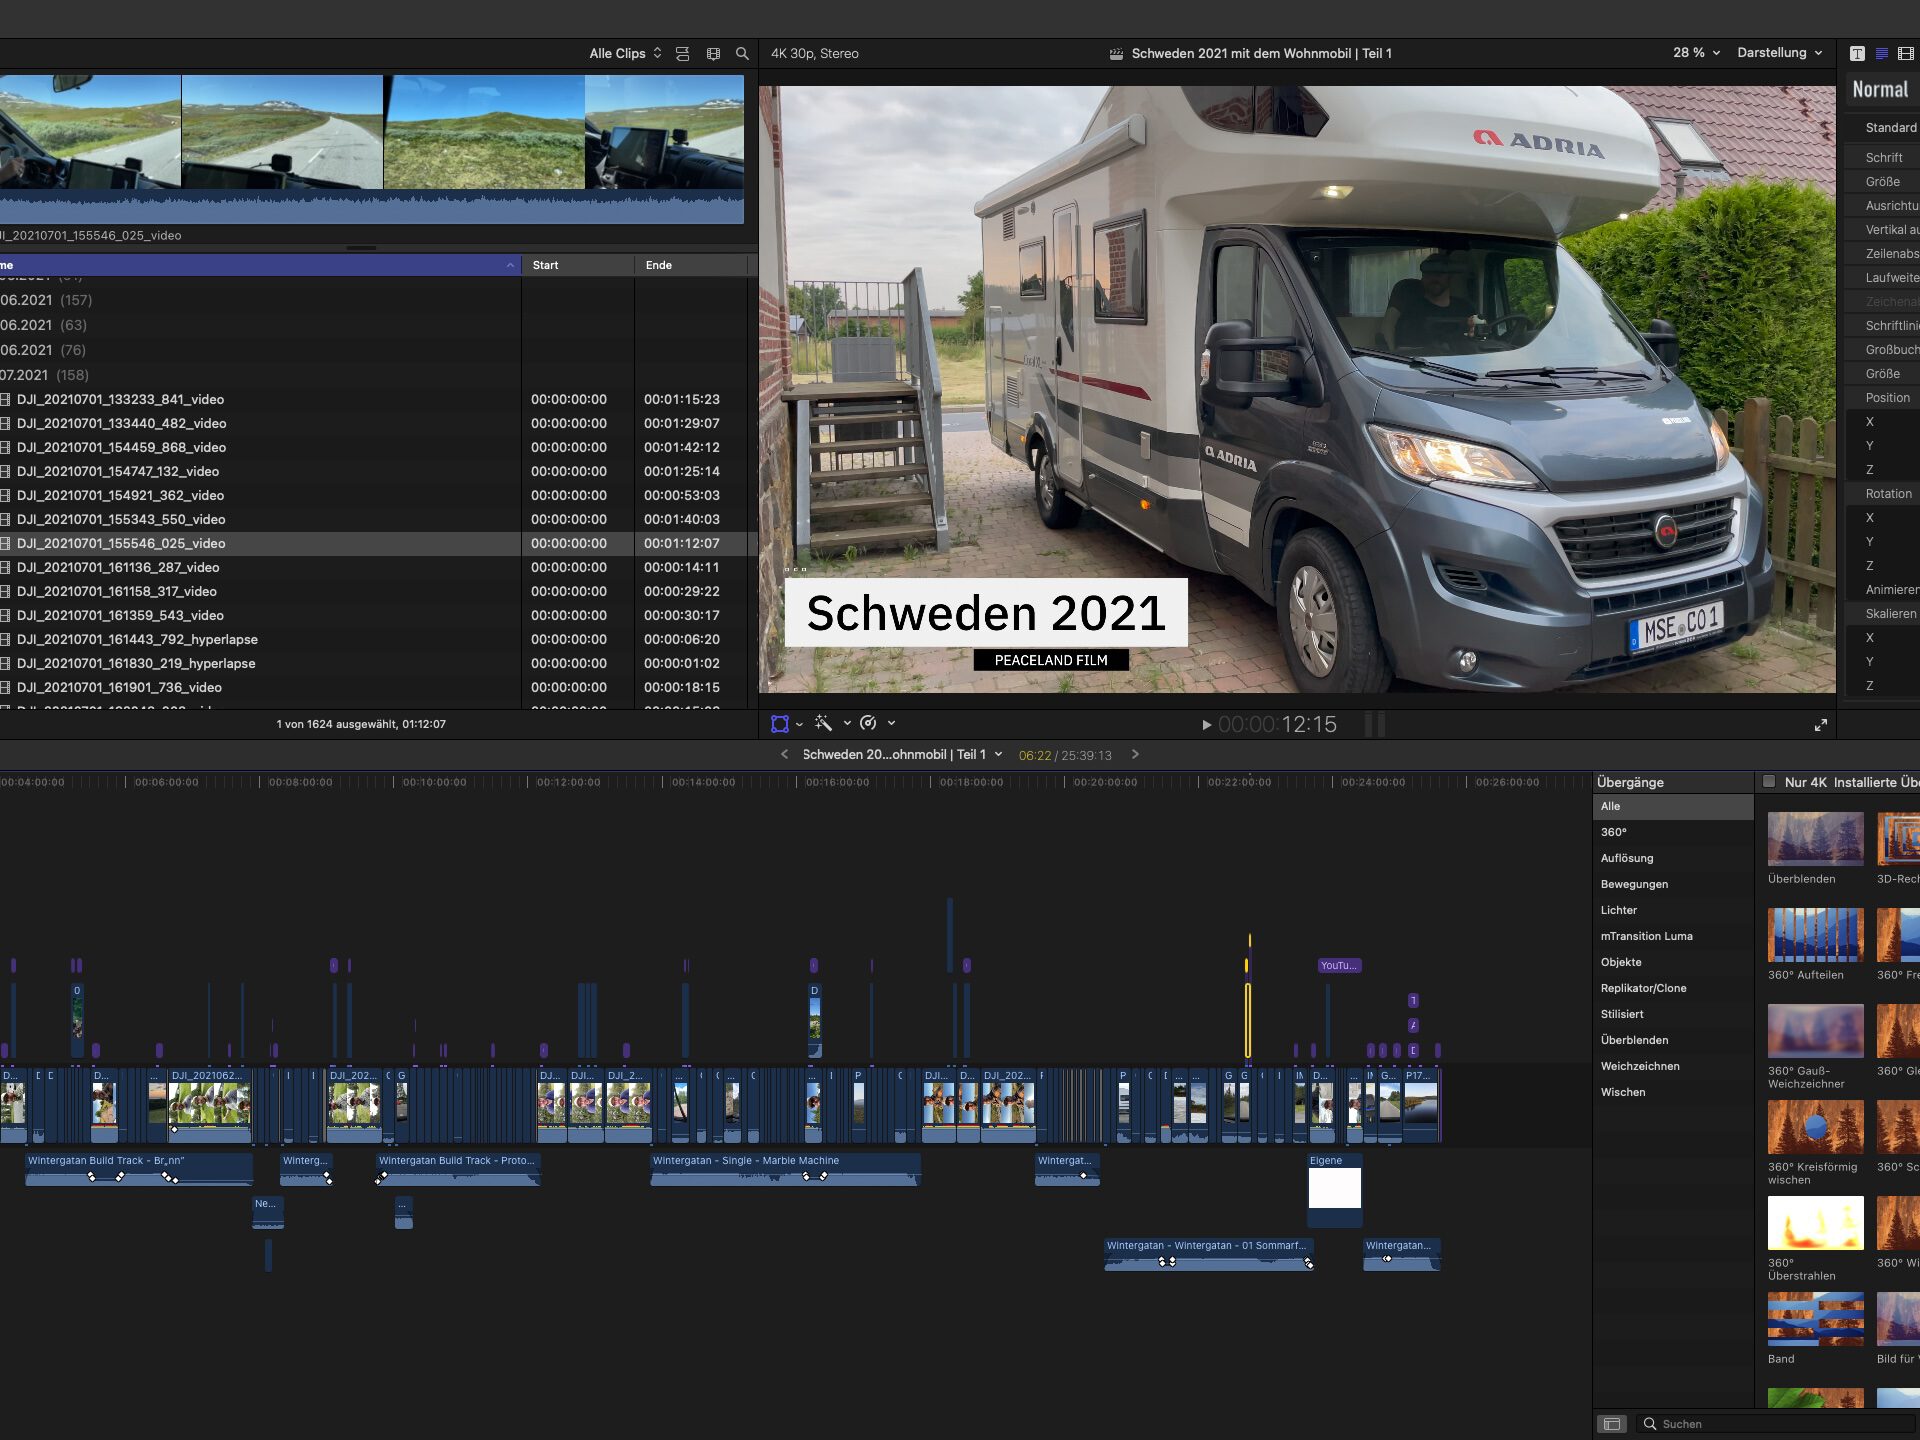Image resolution: width=1920 pixels, height=1440 pixels.
Task: Open the Transform tool icon below viewer
Action: tap(780, 723)
